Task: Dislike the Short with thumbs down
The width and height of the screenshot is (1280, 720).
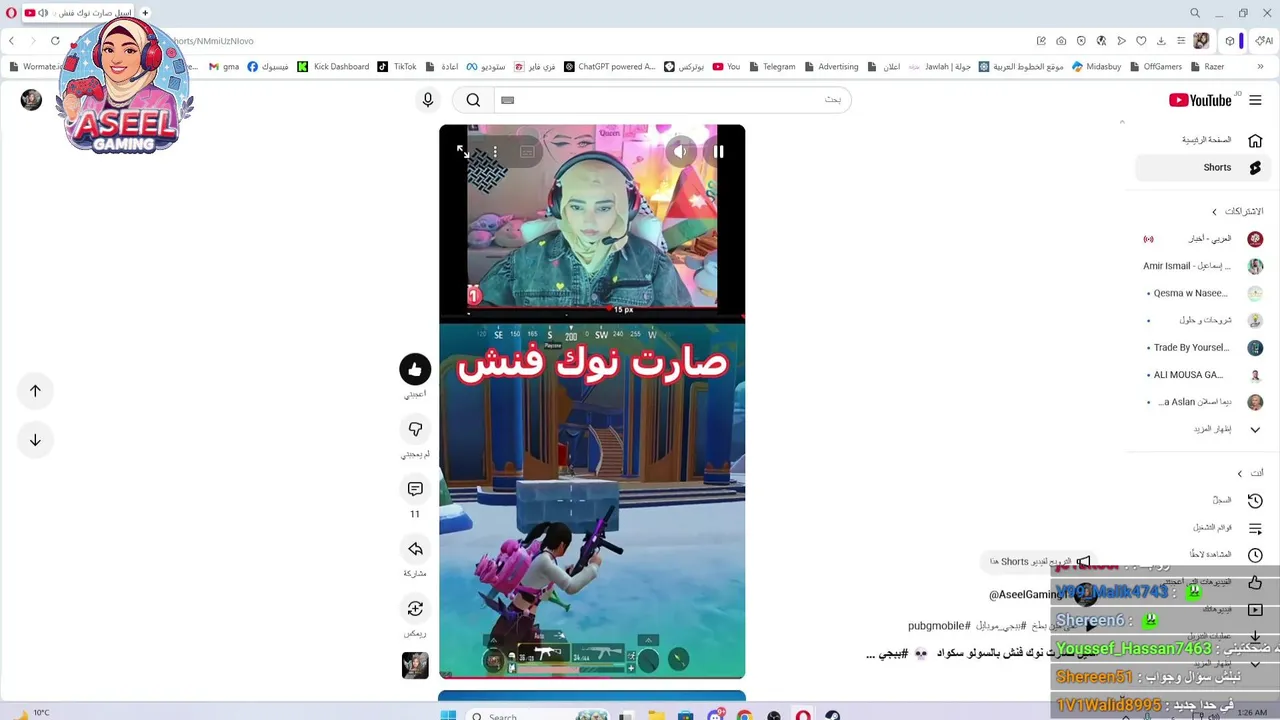Action: (415, 429)
